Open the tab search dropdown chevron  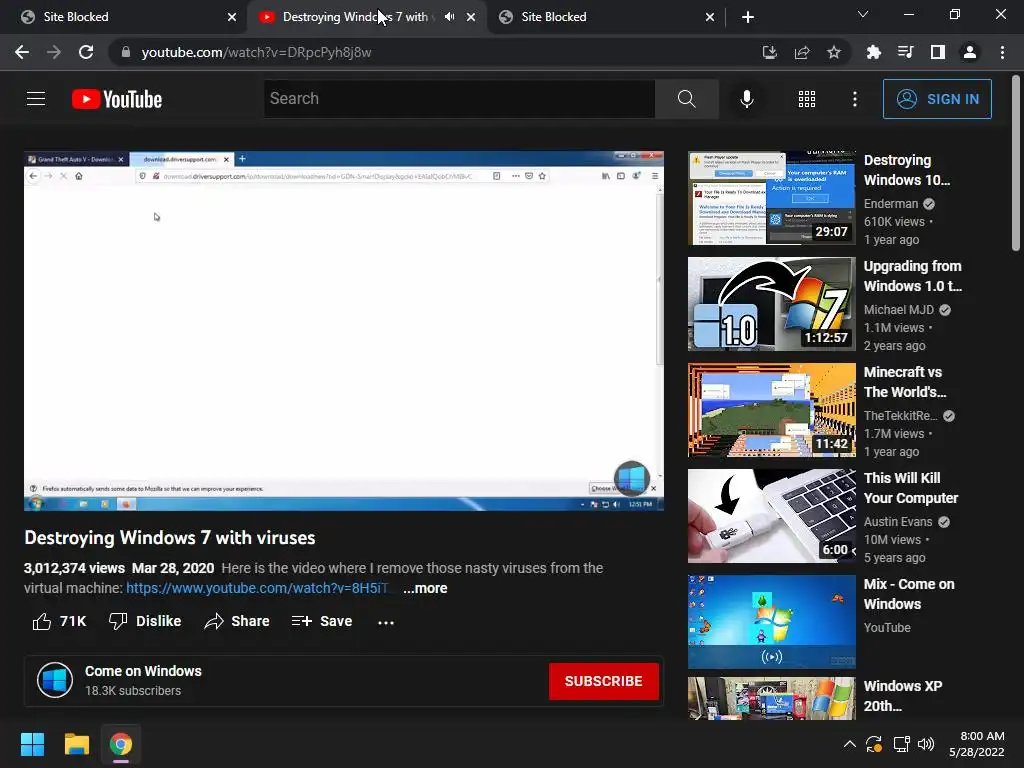coord(863,14)
